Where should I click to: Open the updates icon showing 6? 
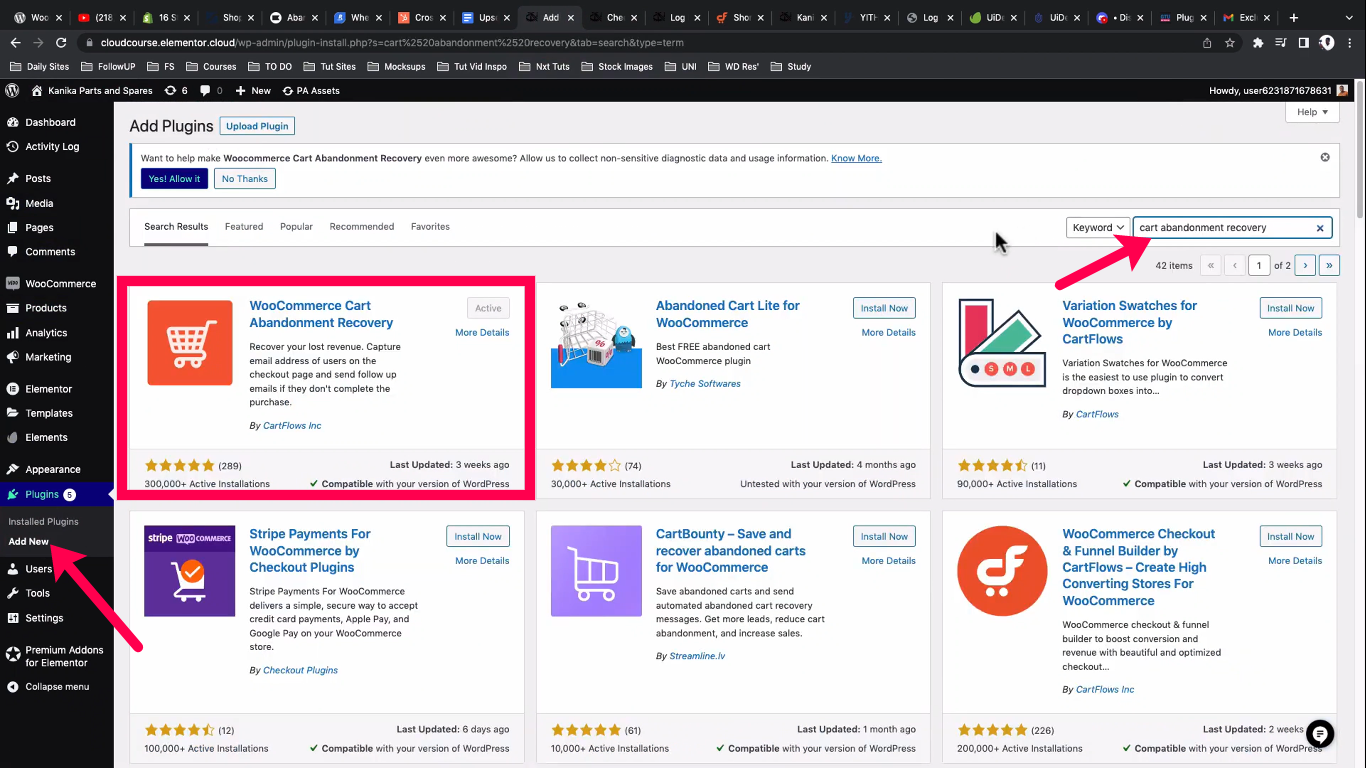tap(175, 90)
